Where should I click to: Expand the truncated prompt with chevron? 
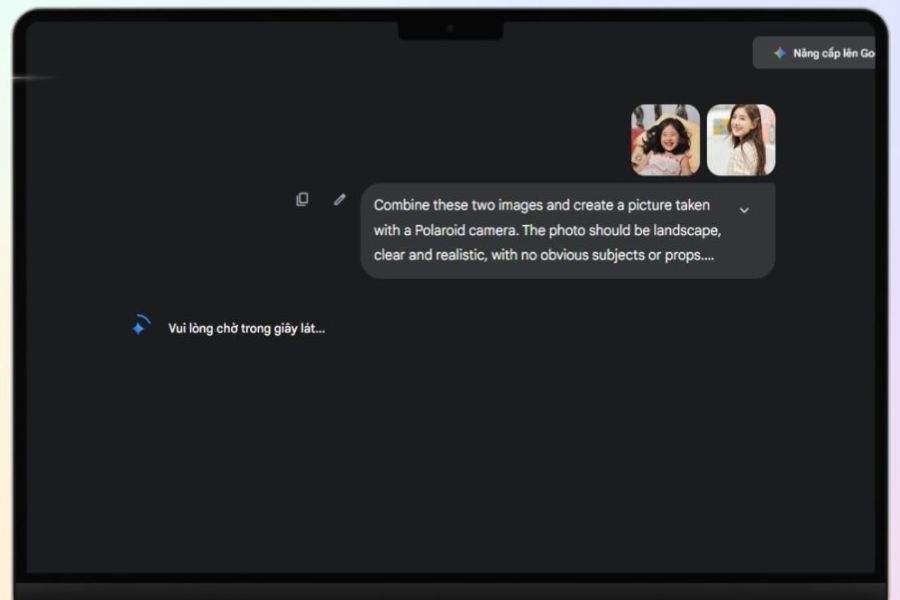(744, 210)
